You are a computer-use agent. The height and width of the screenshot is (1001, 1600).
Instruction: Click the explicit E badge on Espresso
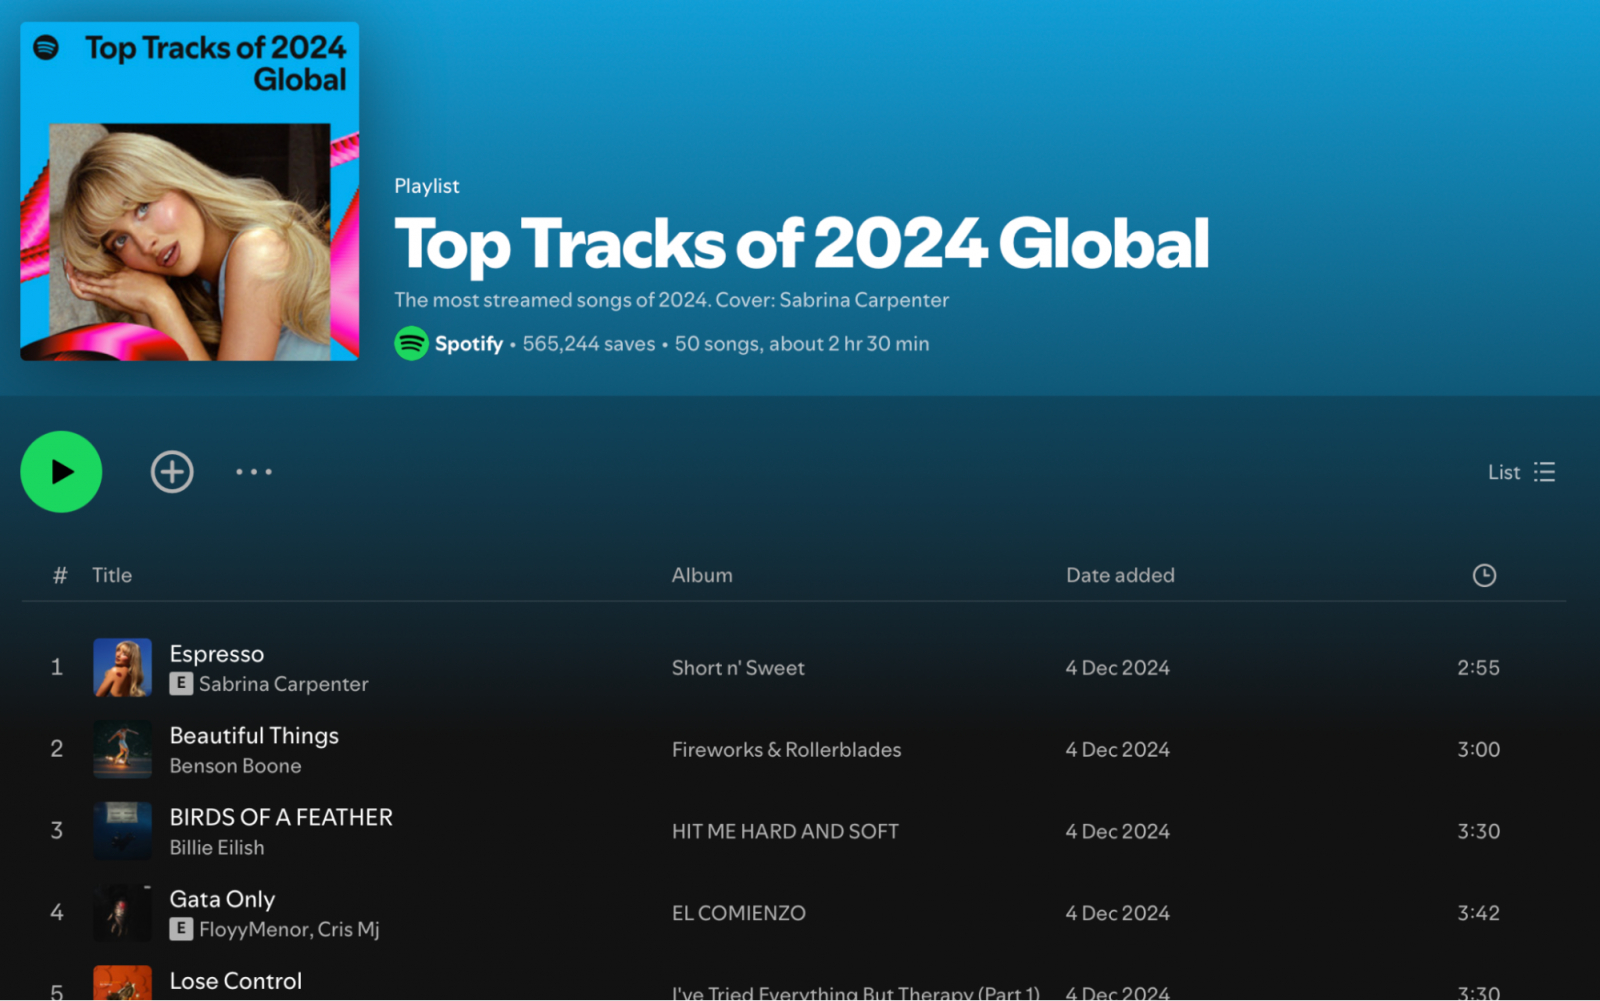(181, 684)
